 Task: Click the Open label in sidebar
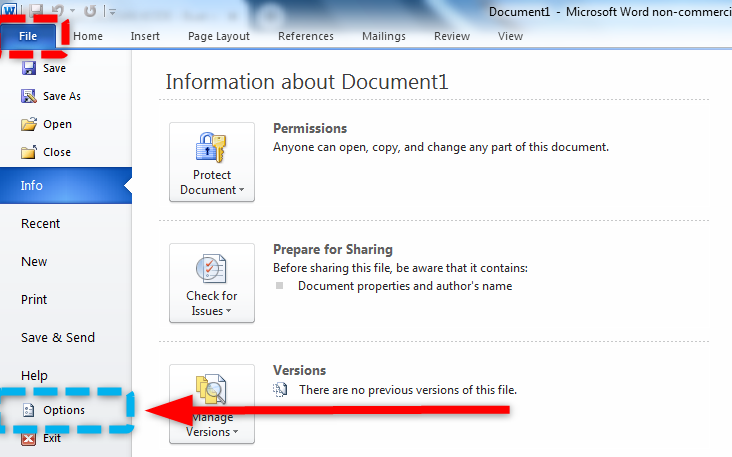pyautogui.click(x=57, y=124)
